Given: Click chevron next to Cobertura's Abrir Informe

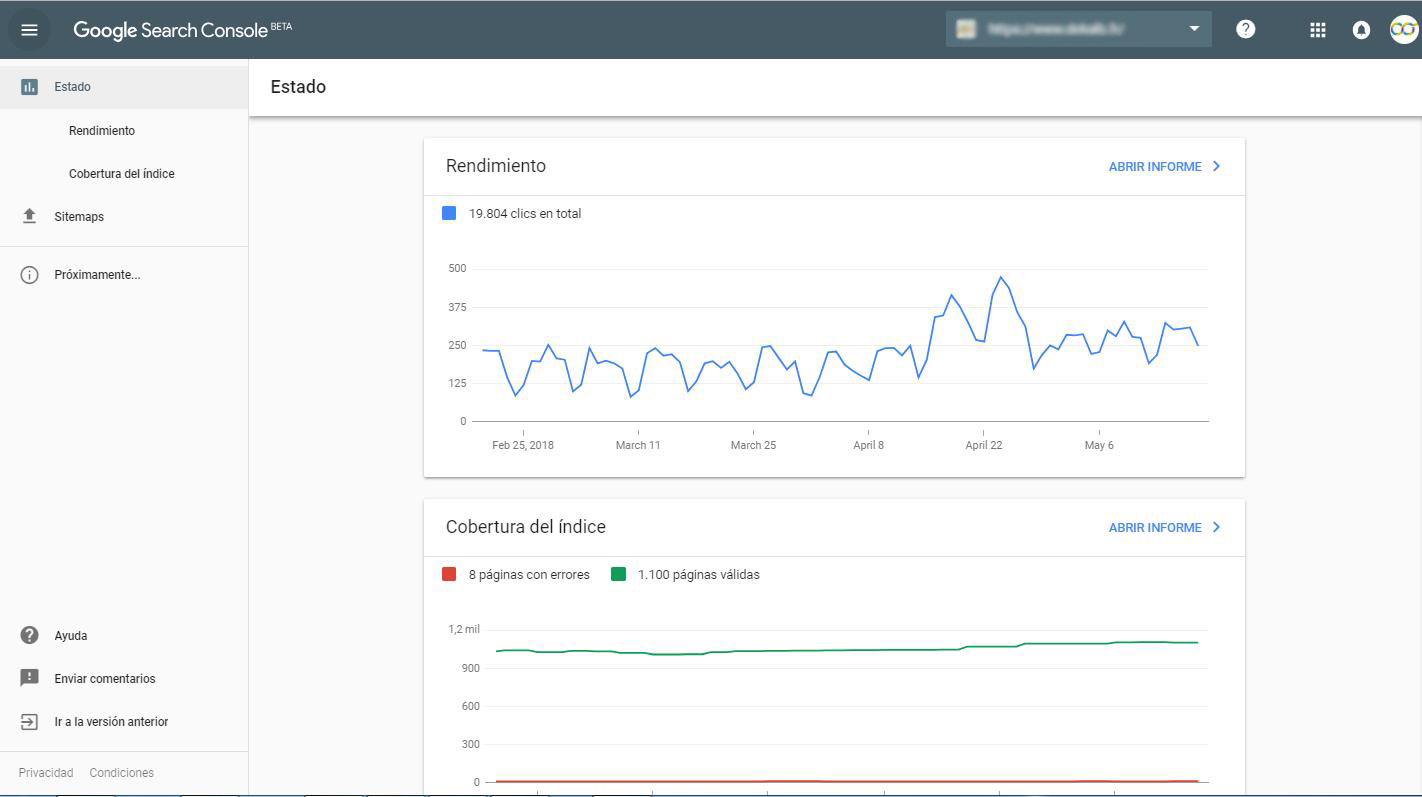Looking at the screenshot, I should (1216, 527).
